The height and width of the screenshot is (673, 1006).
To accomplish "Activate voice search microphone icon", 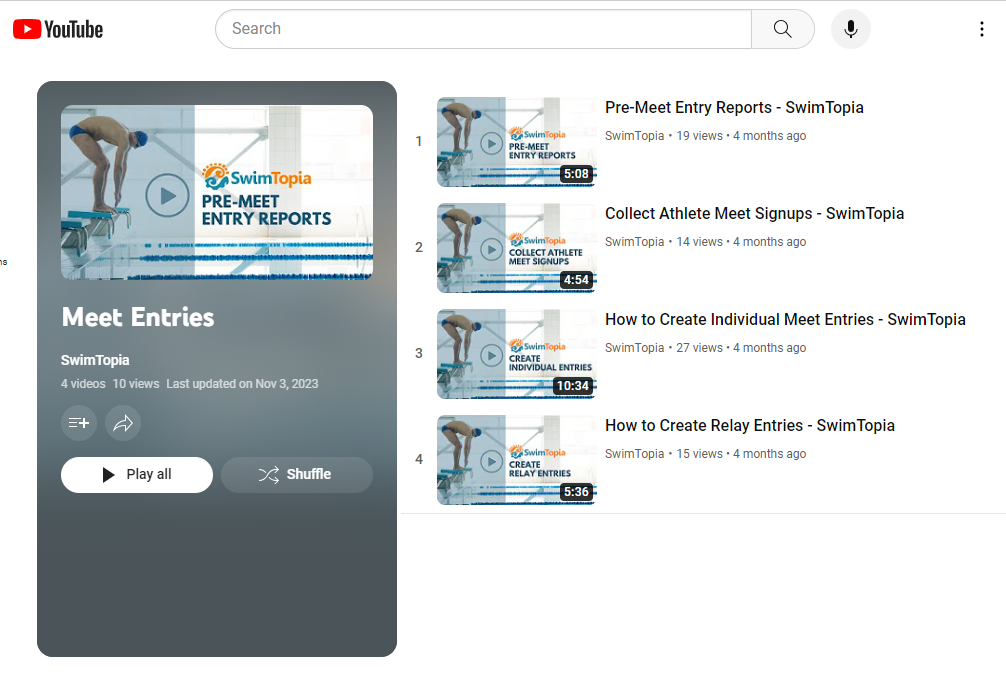I will coord(850,29).
